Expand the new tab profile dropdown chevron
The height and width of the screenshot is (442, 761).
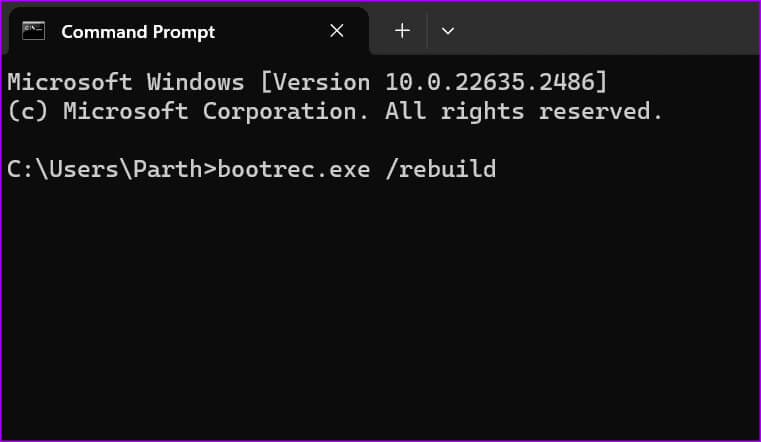(x=447, y=32)
